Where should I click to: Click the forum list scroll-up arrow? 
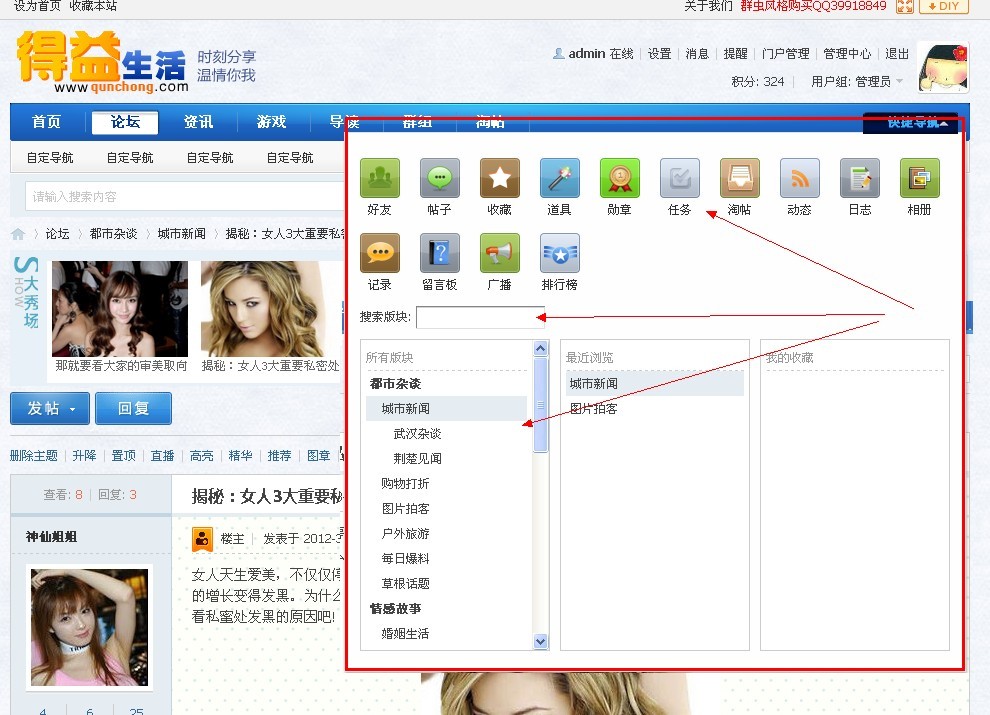click(x=540, y=348)
